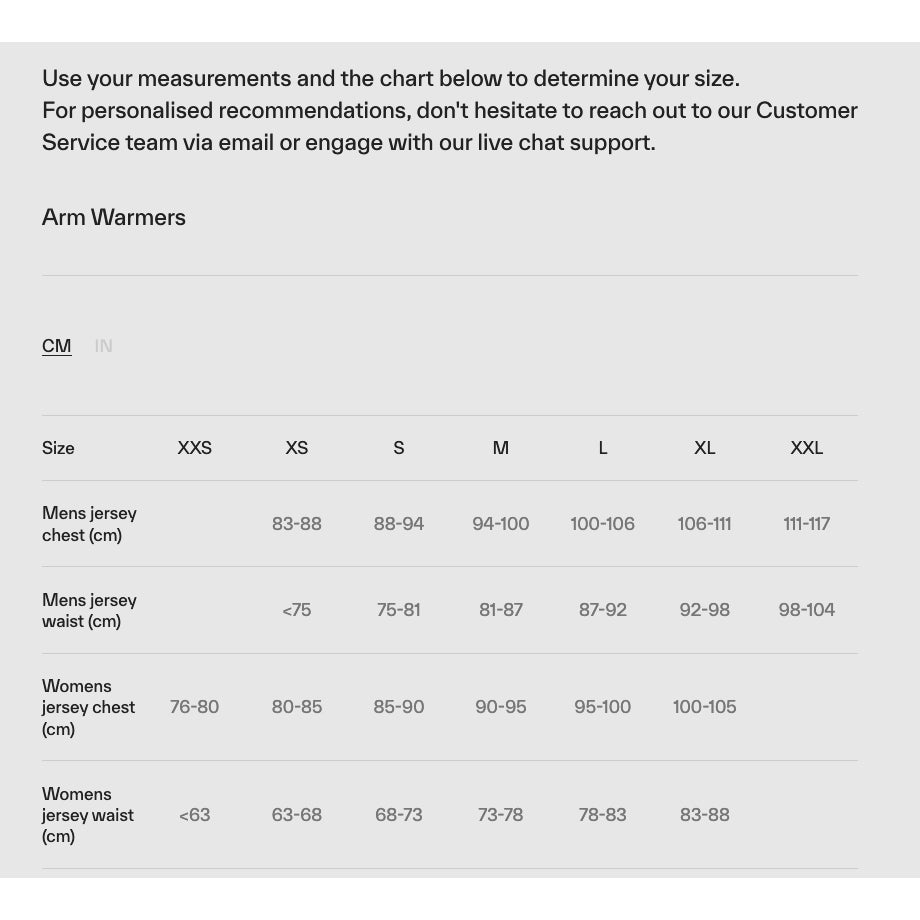
Task: Click the Womens jersey chest row label
Action: tap(88, 707)
